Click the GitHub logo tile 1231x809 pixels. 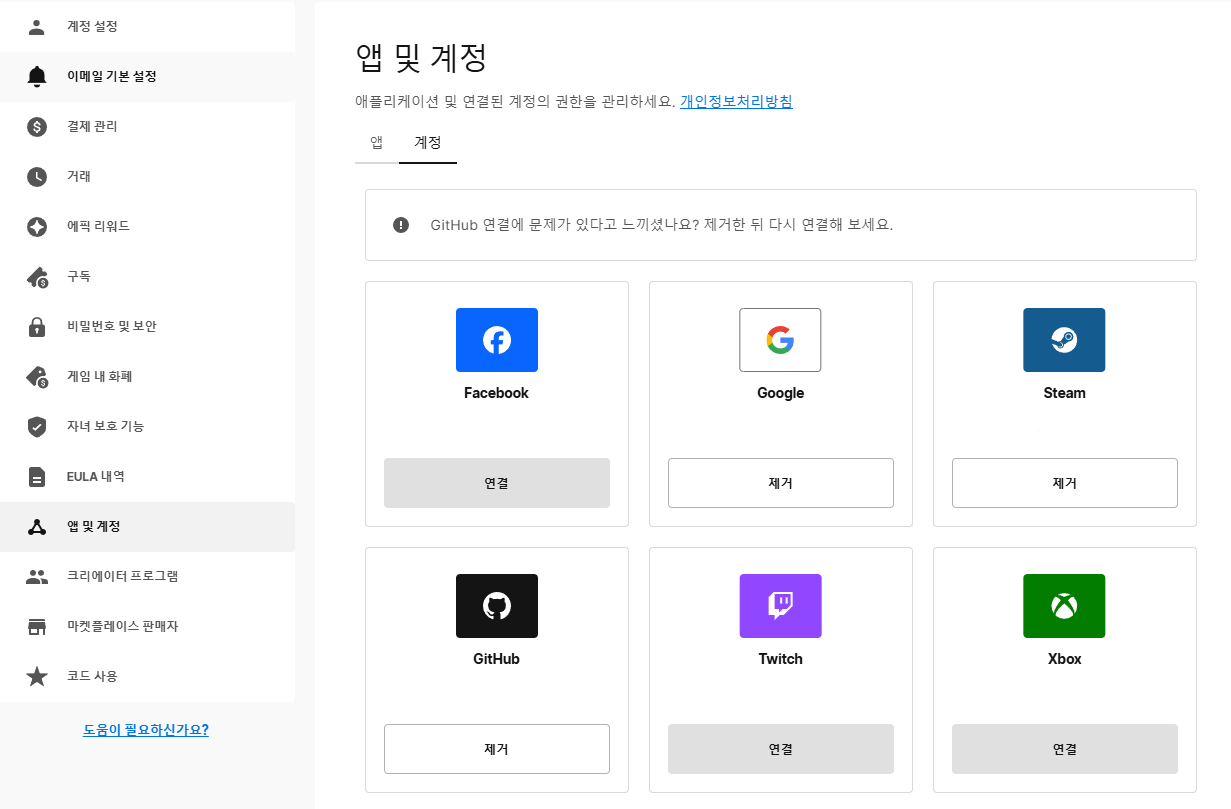point(497,606)
